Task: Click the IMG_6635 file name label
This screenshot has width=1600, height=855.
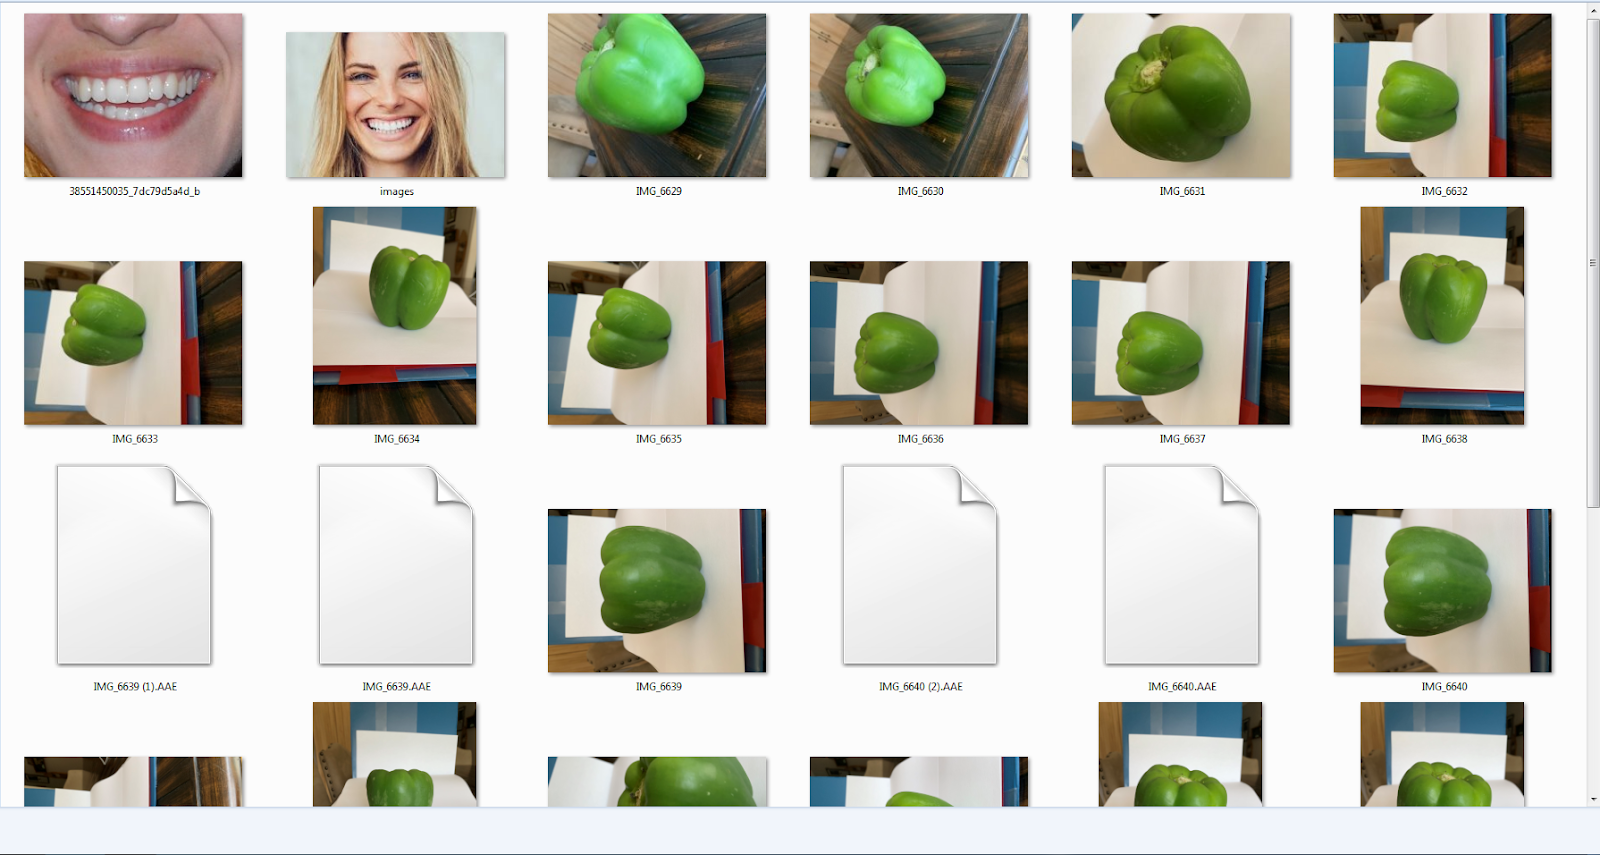Action: point(659,439)
